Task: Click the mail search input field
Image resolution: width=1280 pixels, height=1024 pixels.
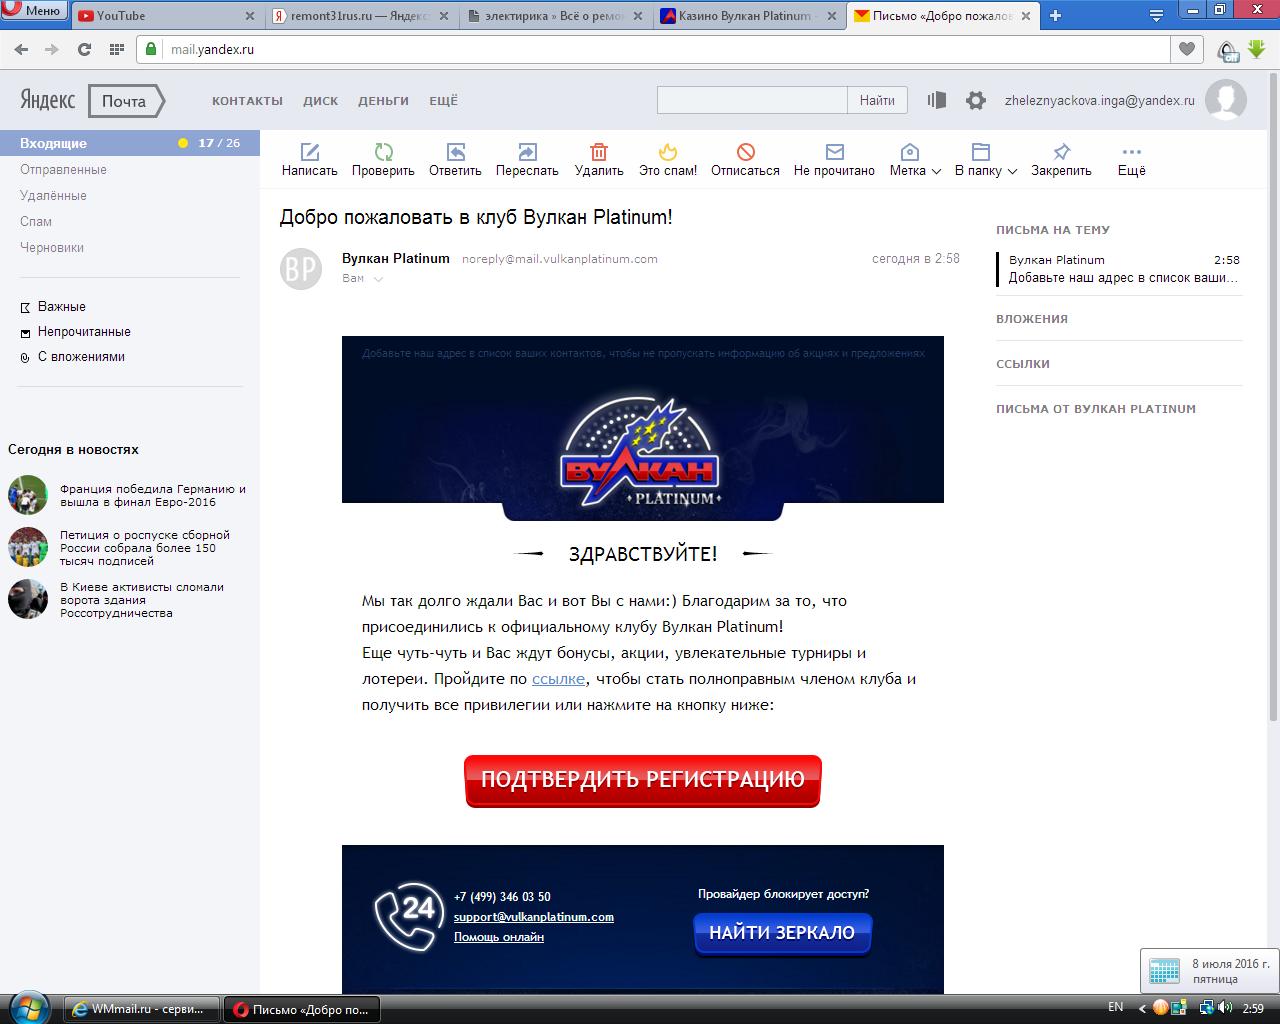Action: point(752,100)
